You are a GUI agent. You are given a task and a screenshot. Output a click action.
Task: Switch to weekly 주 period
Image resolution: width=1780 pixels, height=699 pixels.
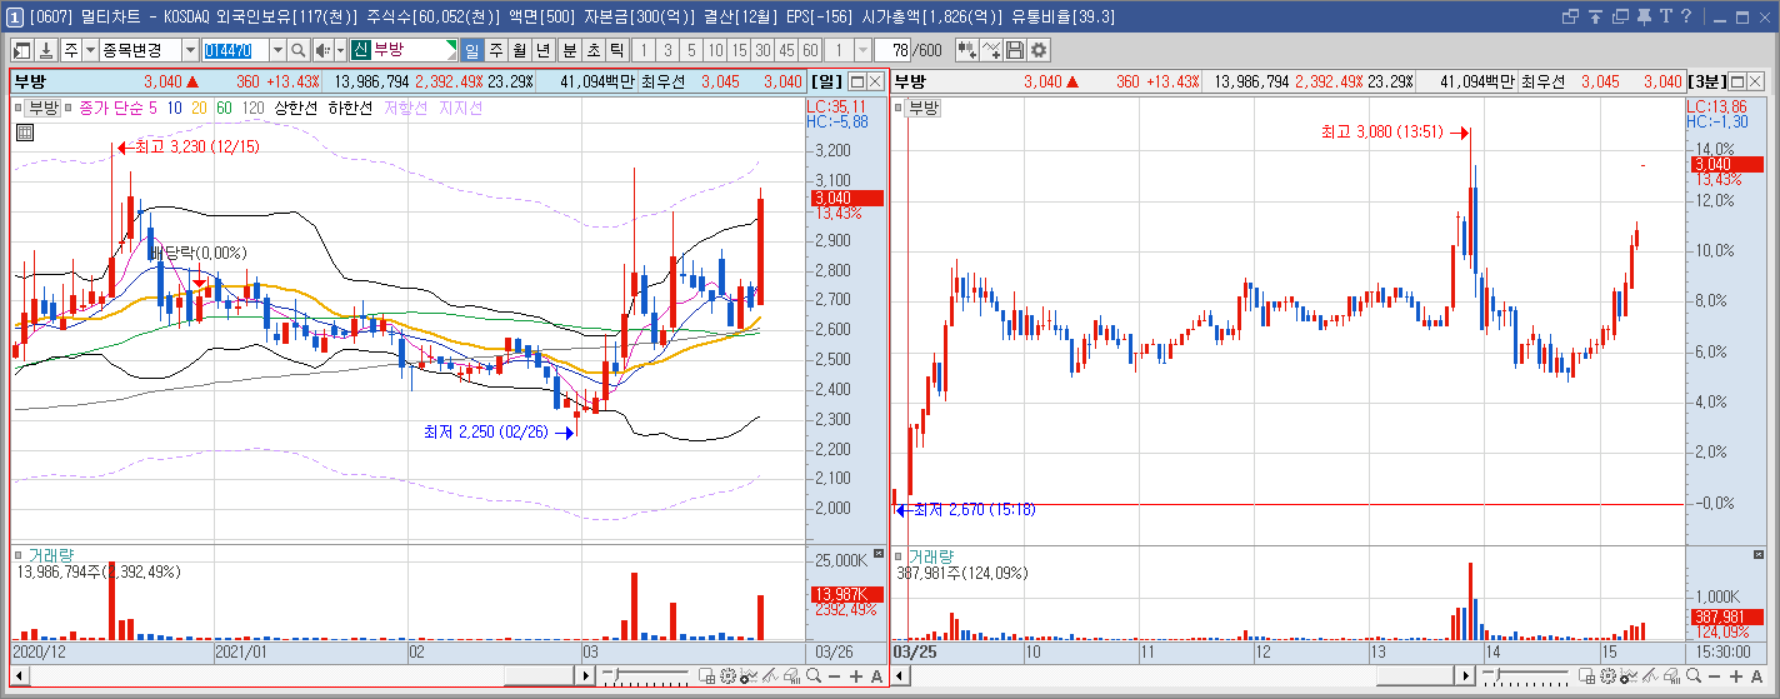click(496, 50)
